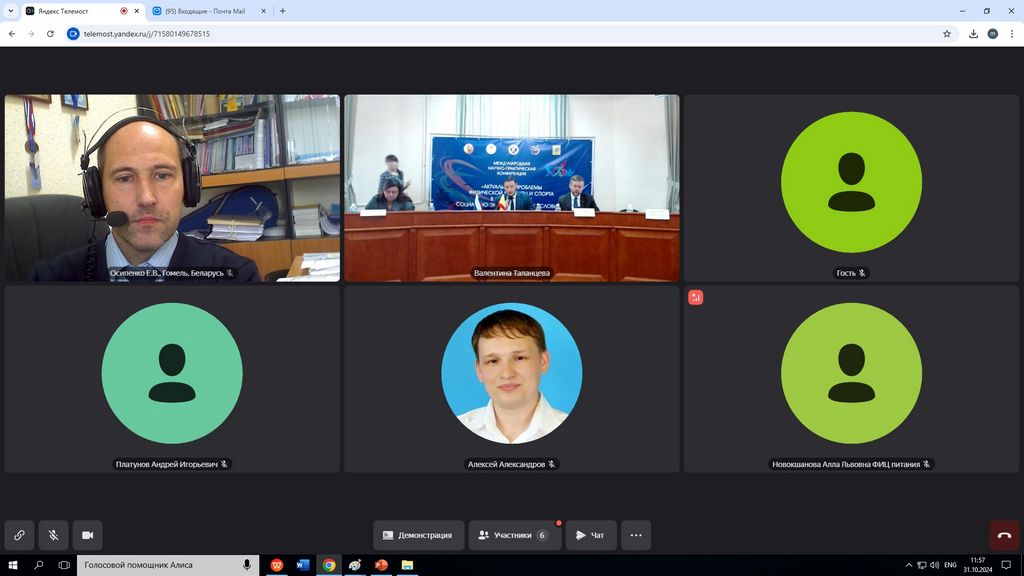Expand the system tray hidden icons arrow

click(x=908, y=565)
